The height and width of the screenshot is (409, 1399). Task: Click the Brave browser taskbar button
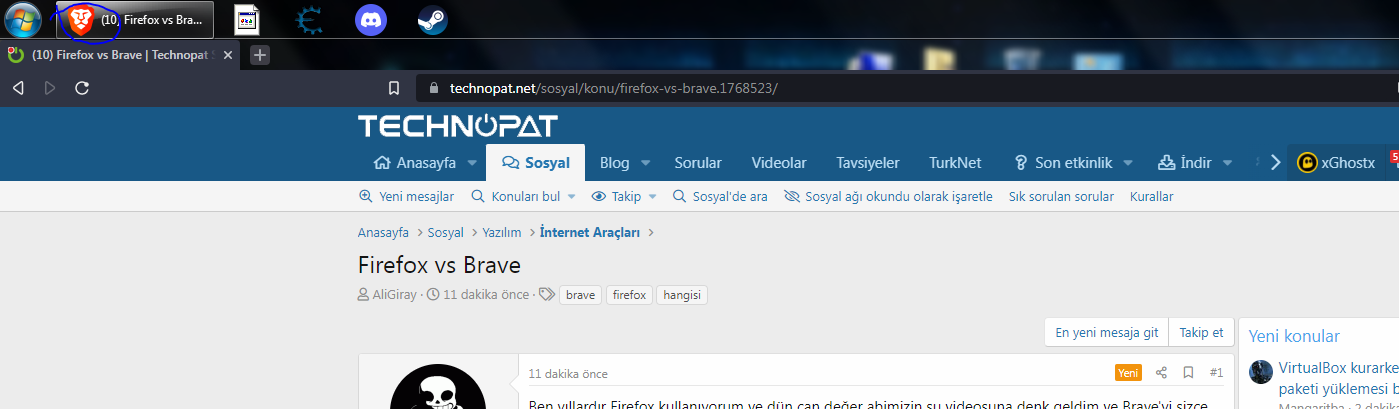135,19
